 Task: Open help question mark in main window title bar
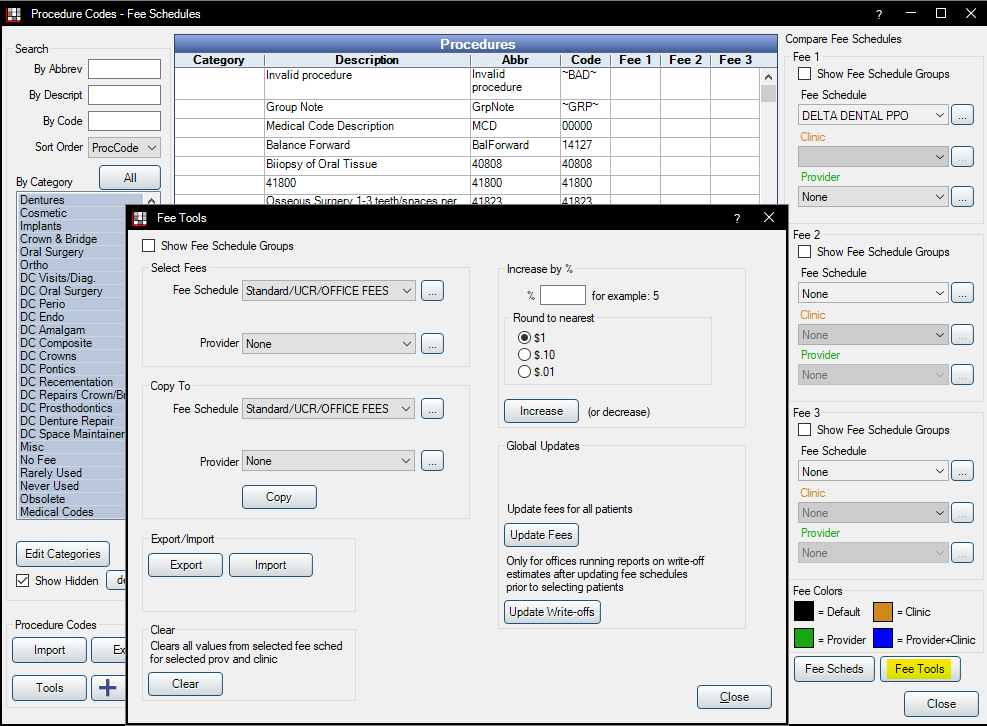point(879,14)
